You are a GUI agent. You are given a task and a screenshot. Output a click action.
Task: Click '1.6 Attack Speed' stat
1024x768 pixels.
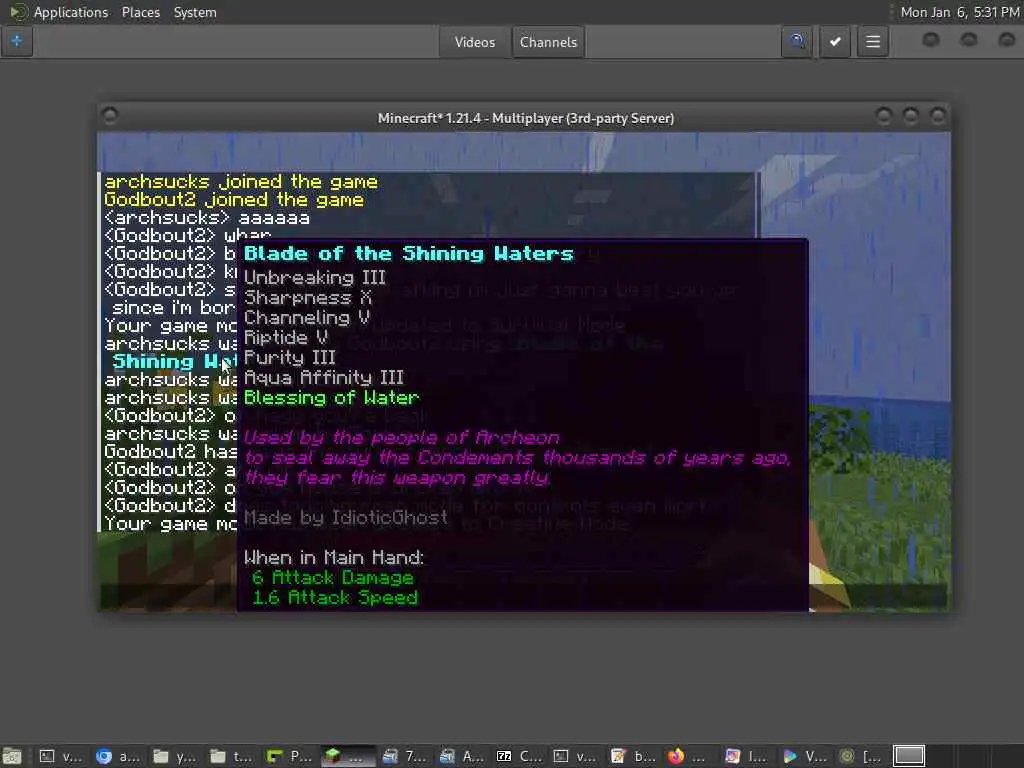(x=334, y=598)
